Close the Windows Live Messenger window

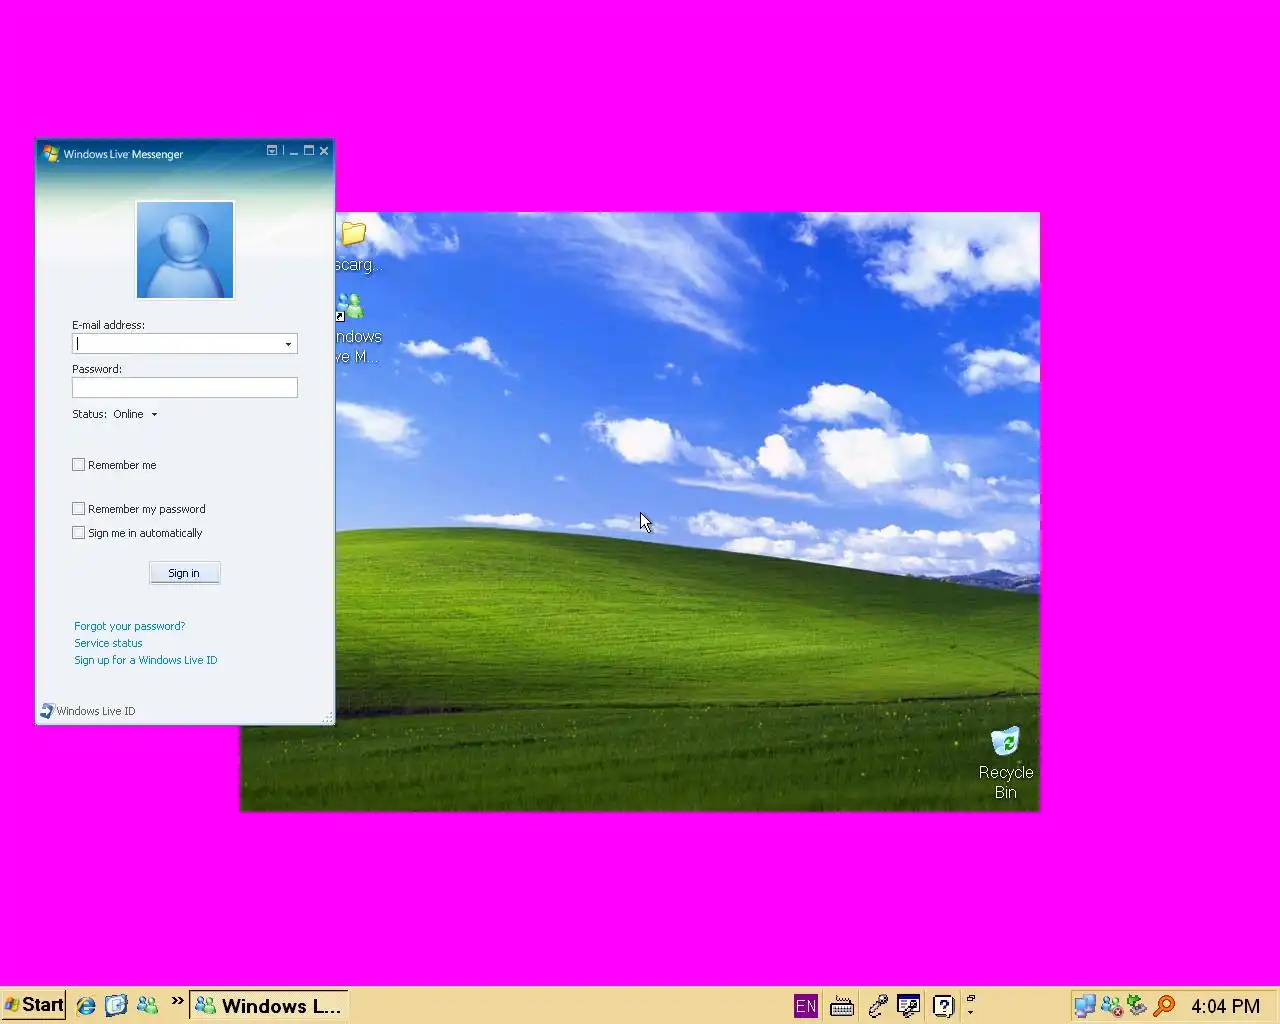324,151
